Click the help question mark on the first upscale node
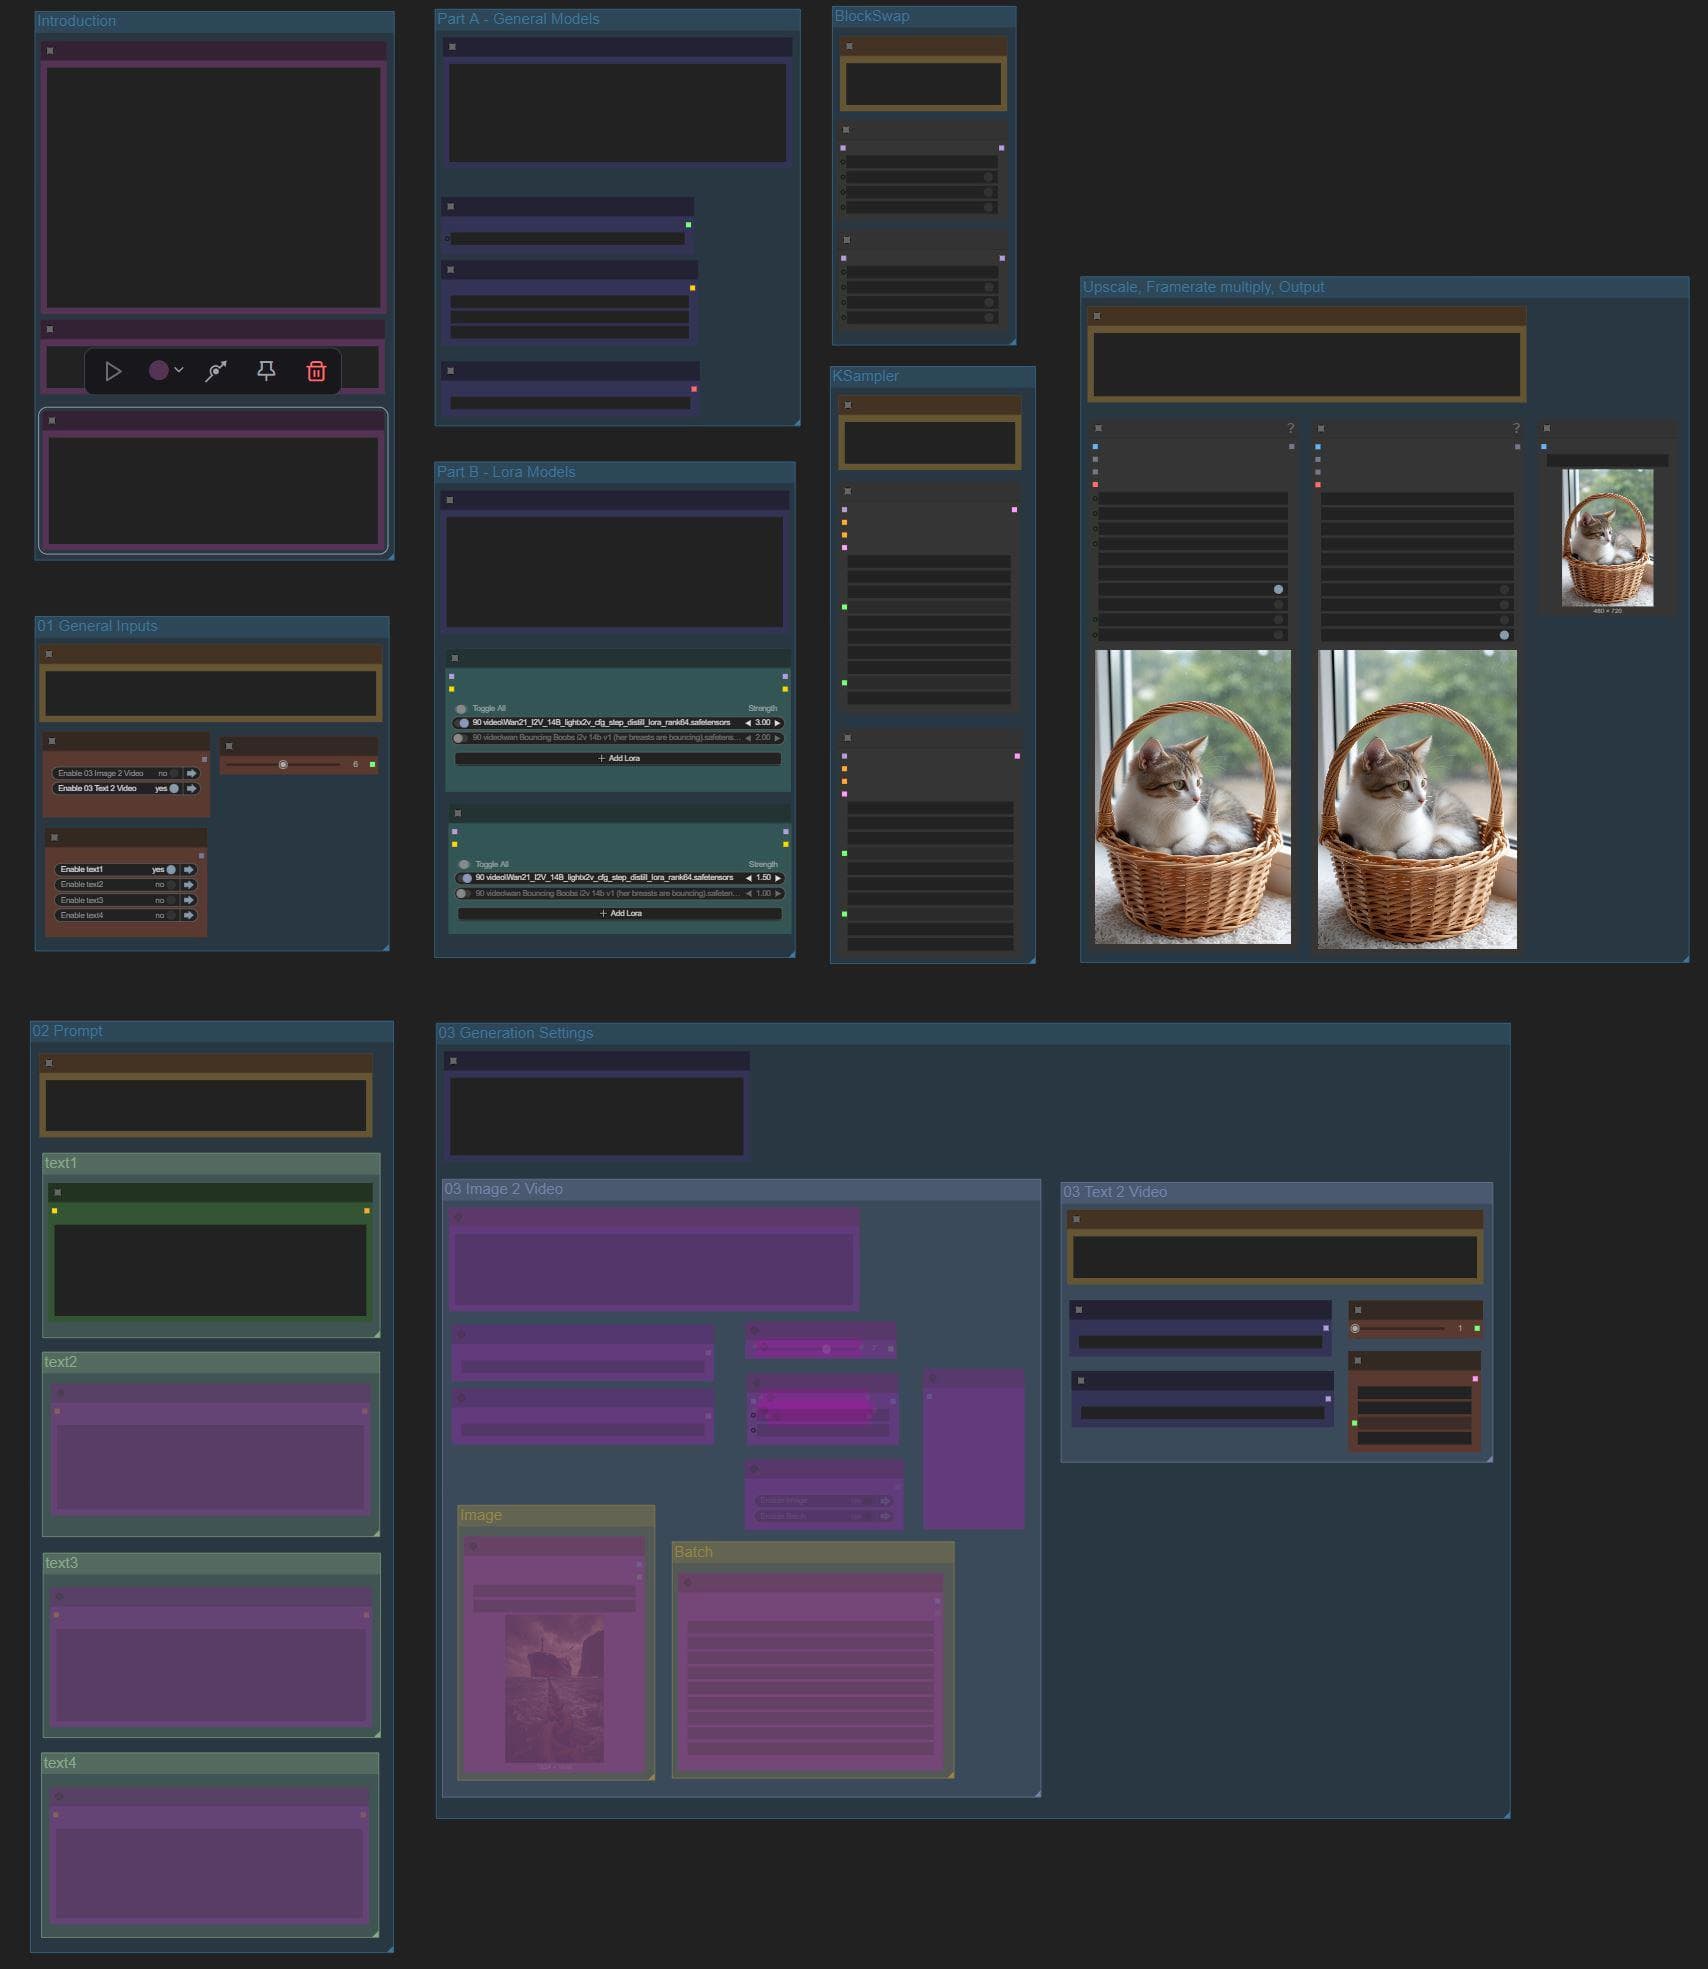 1290,428
